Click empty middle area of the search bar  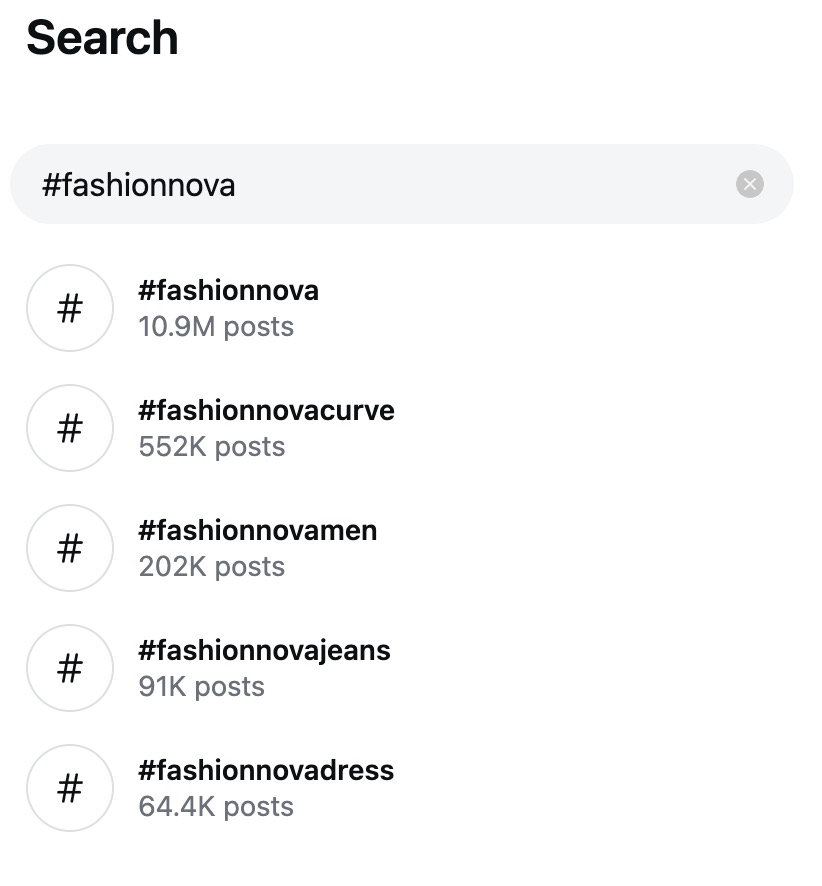click(480, 185)
